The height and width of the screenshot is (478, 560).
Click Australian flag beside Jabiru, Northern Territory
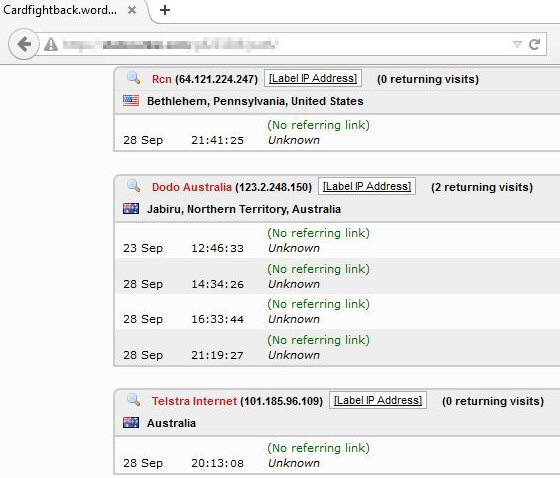pyautogui.click(x=131, y=208)
